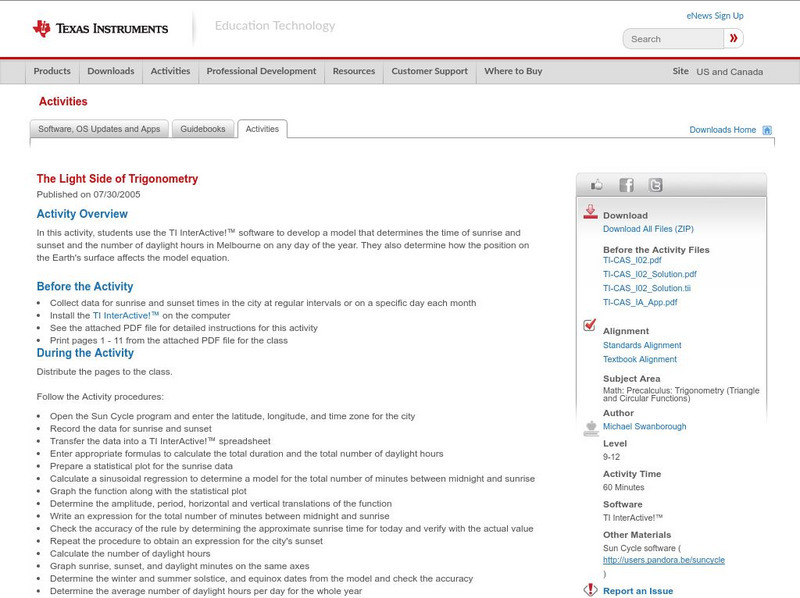Click the 60 Minutes activity time value
800x598 pixels.
pos(623,487)
